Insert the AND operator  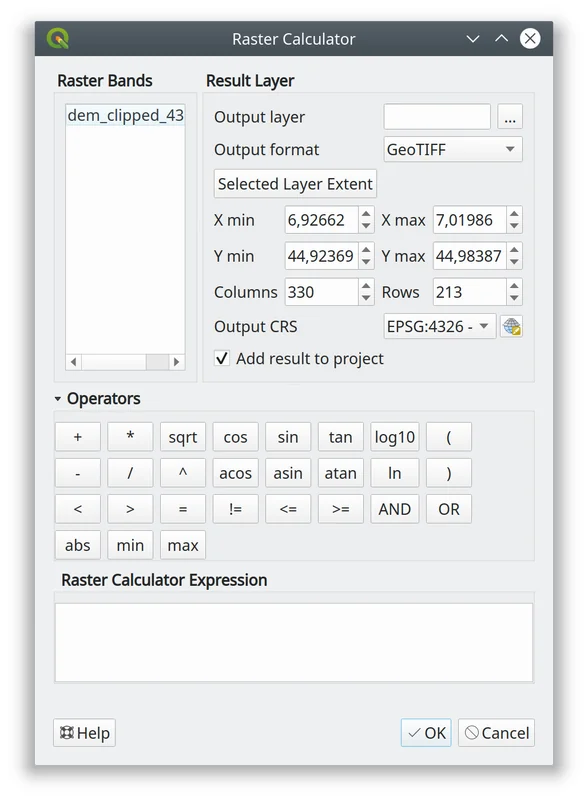(395, 509)
